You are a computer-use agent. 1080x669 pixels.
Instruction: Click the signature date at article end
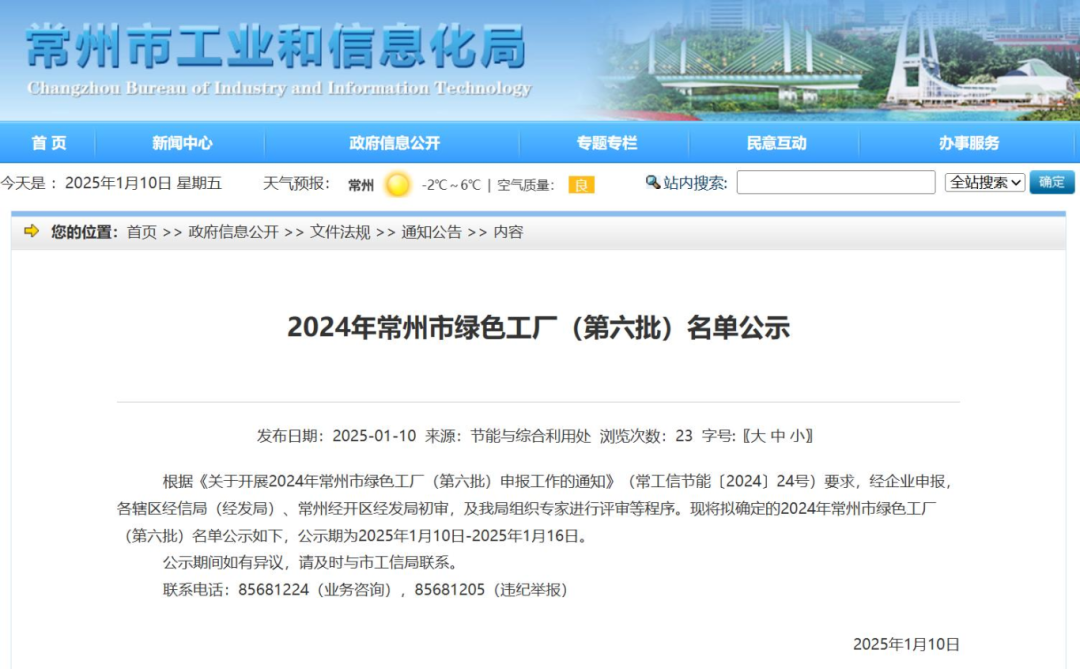tap(906, 644)
